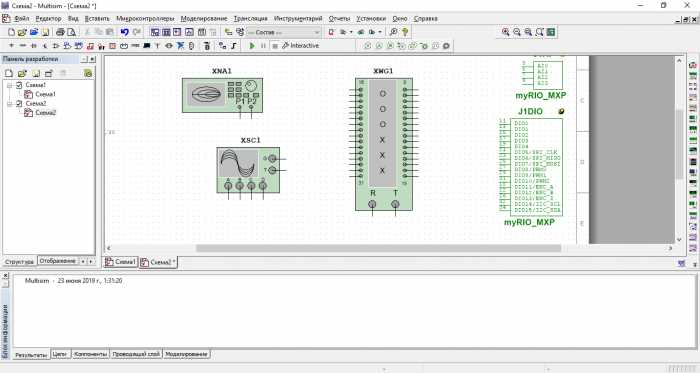
Task: Open the Редактор menu
Action: click(x=48, y=19)
